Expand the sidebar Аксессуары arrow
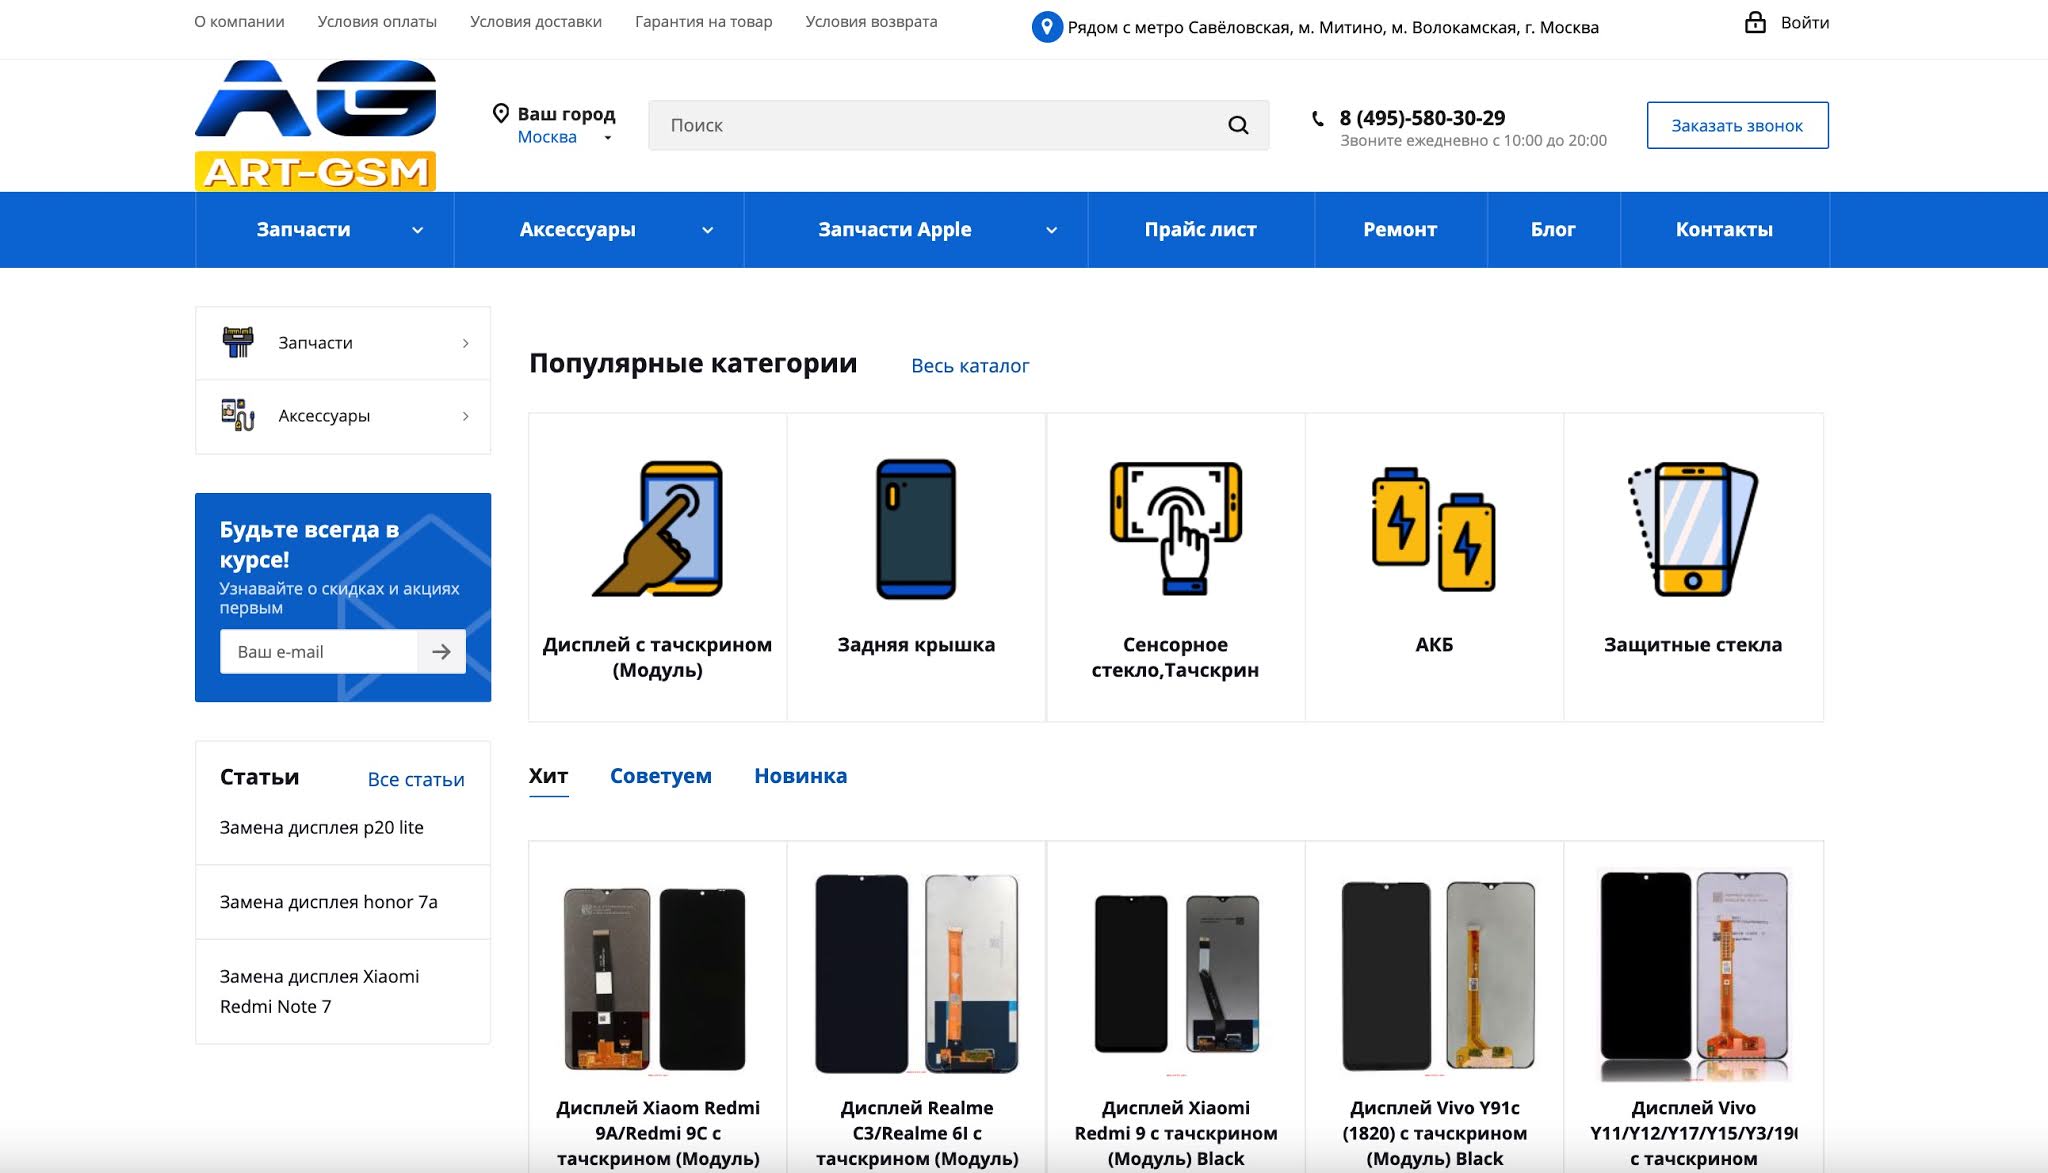Image resolution: width=2048 pixels, height=1173 pixels. click(465, 416)
